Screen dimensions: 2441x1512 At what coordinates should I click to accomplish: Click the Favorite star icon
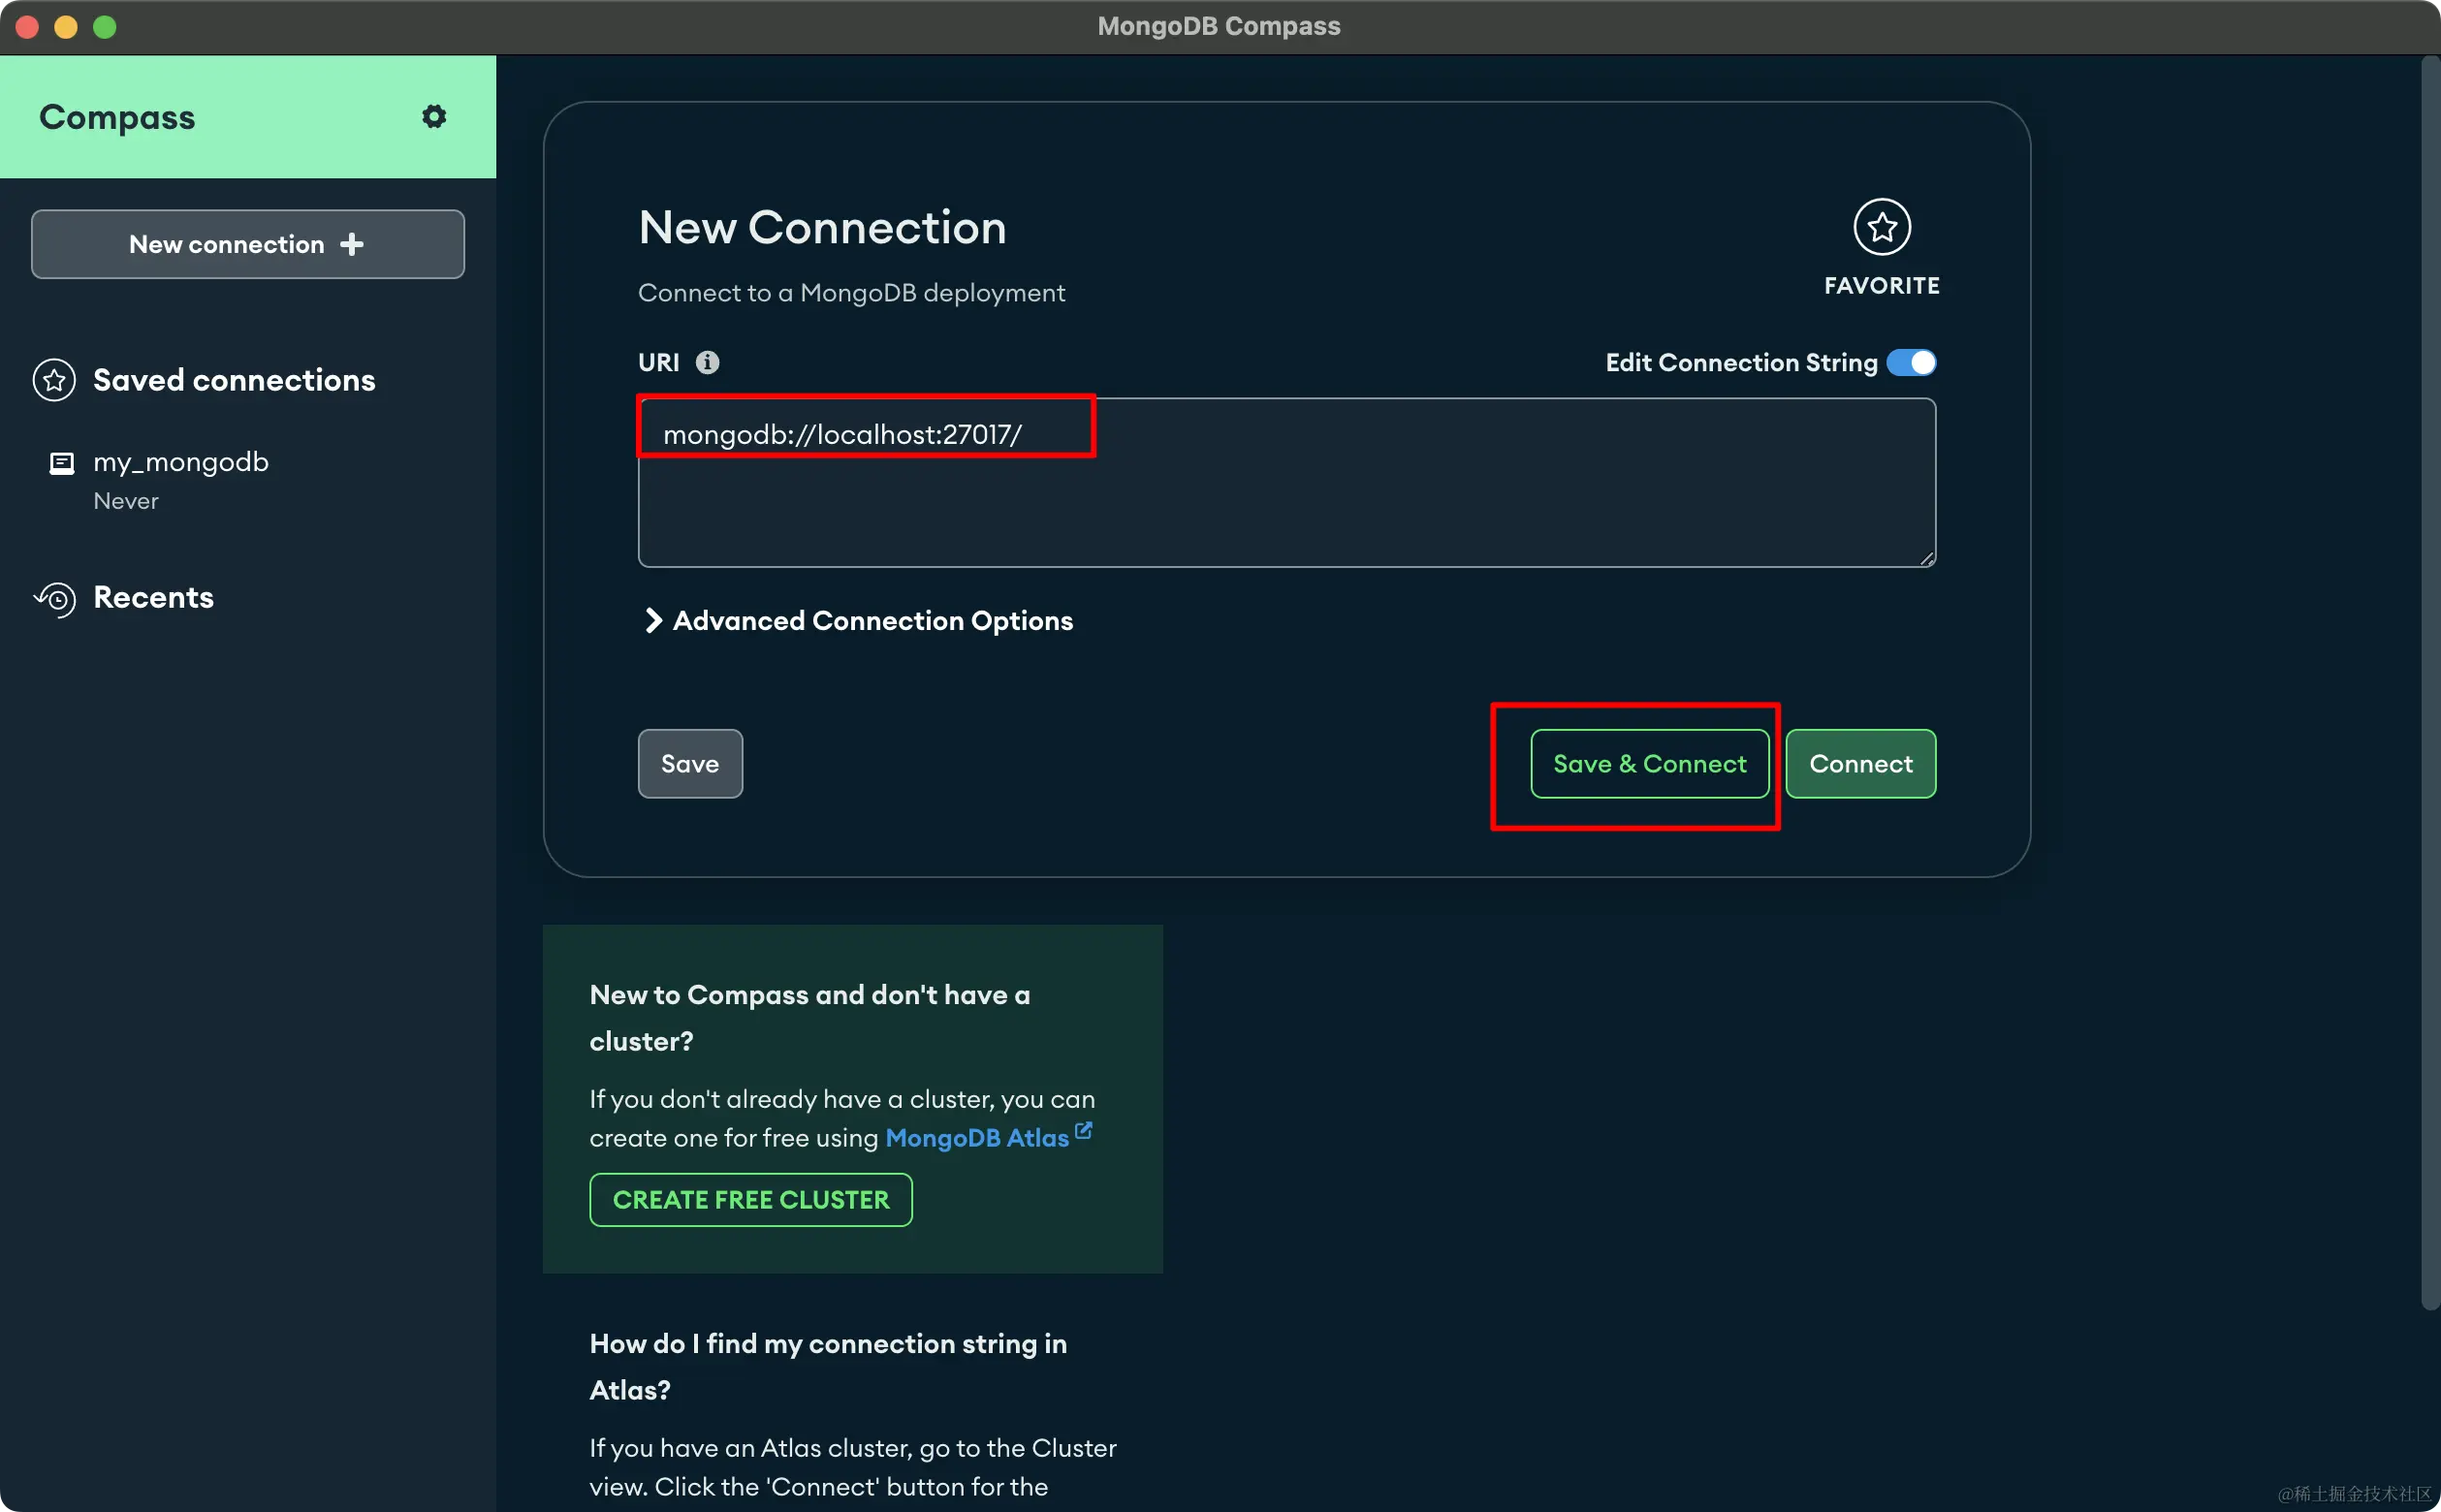[1881, 227]
